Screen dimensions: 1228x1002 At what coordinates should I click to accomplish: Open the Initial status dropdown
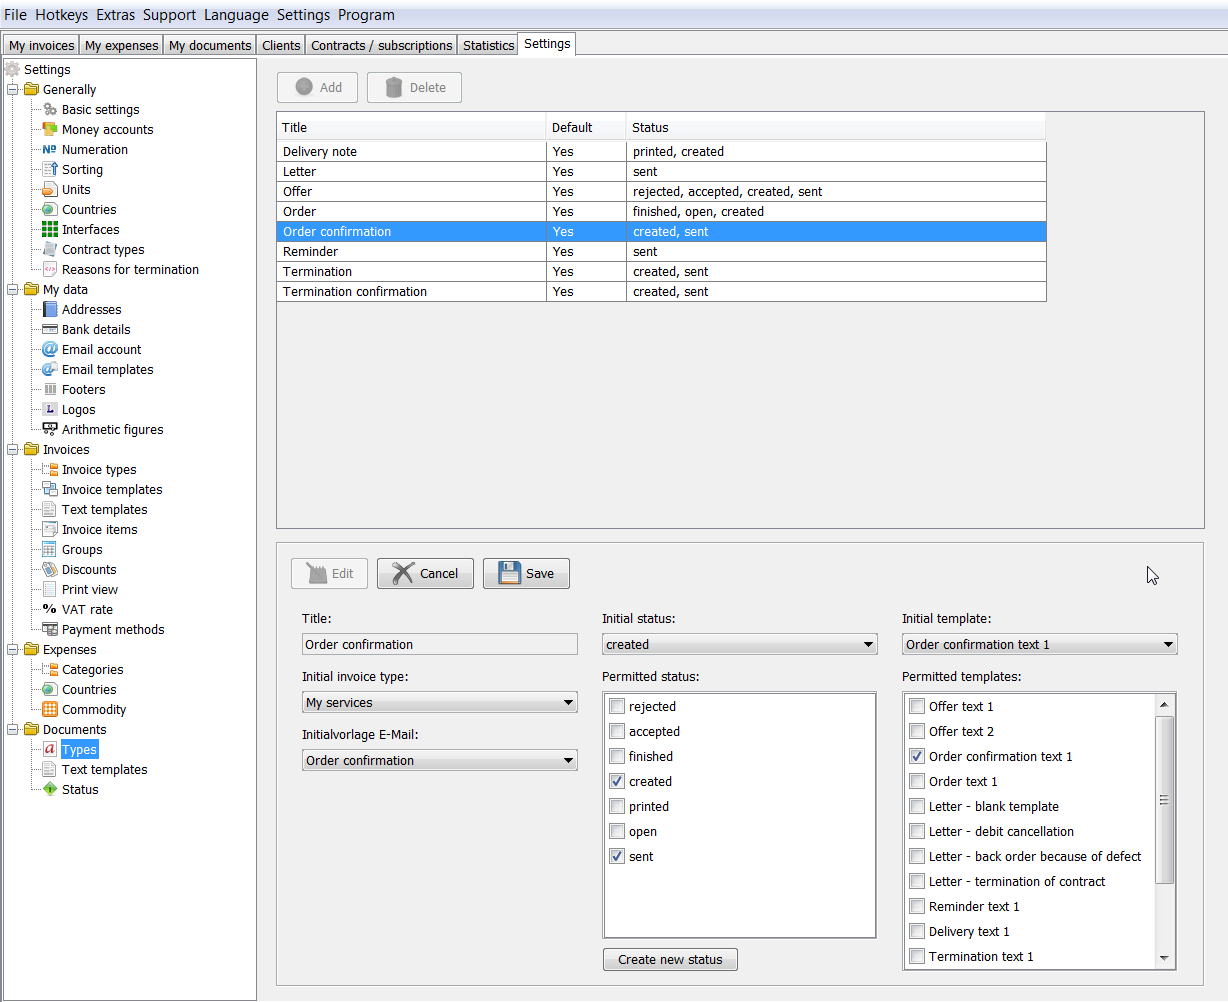[739, 645]
